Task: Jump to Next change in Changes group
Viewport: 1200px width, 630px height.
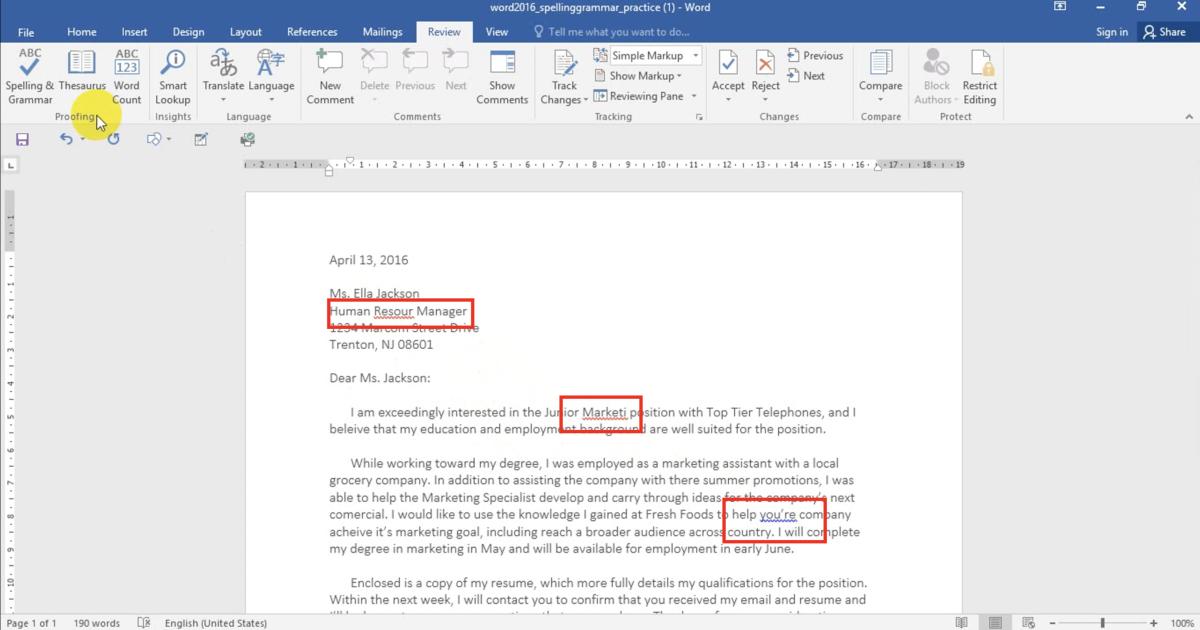Action: [x=806, y=76]
